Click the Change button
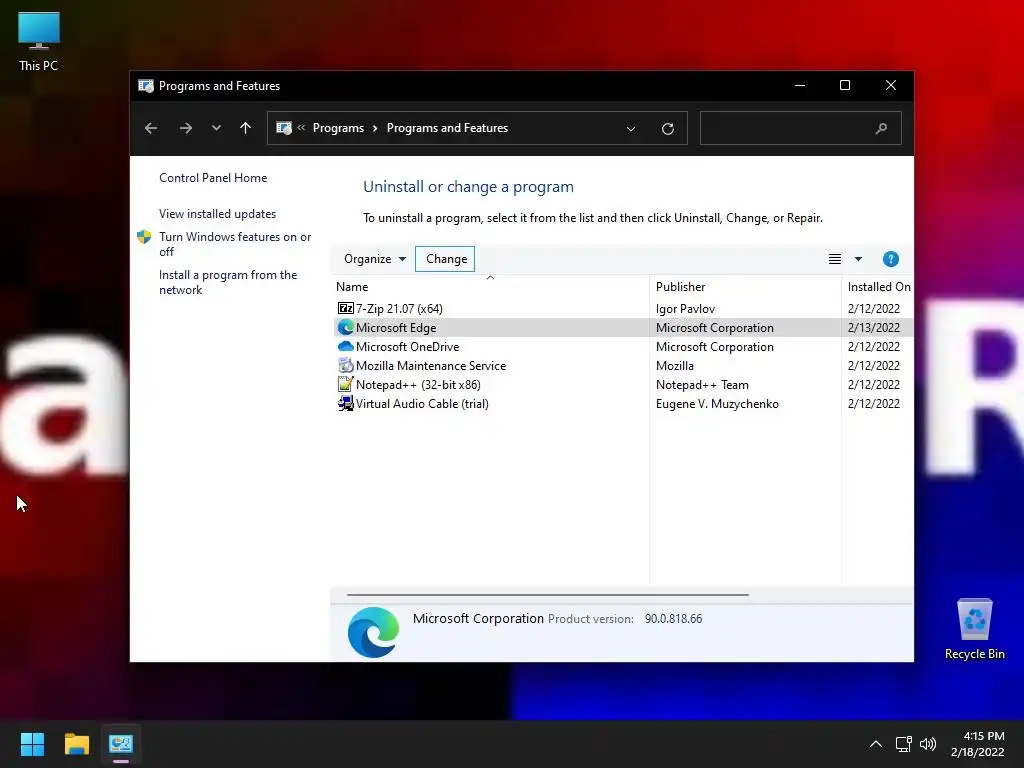Image resolution: width=1024 pixels, height=768 pixels. [x=446, y=259]
